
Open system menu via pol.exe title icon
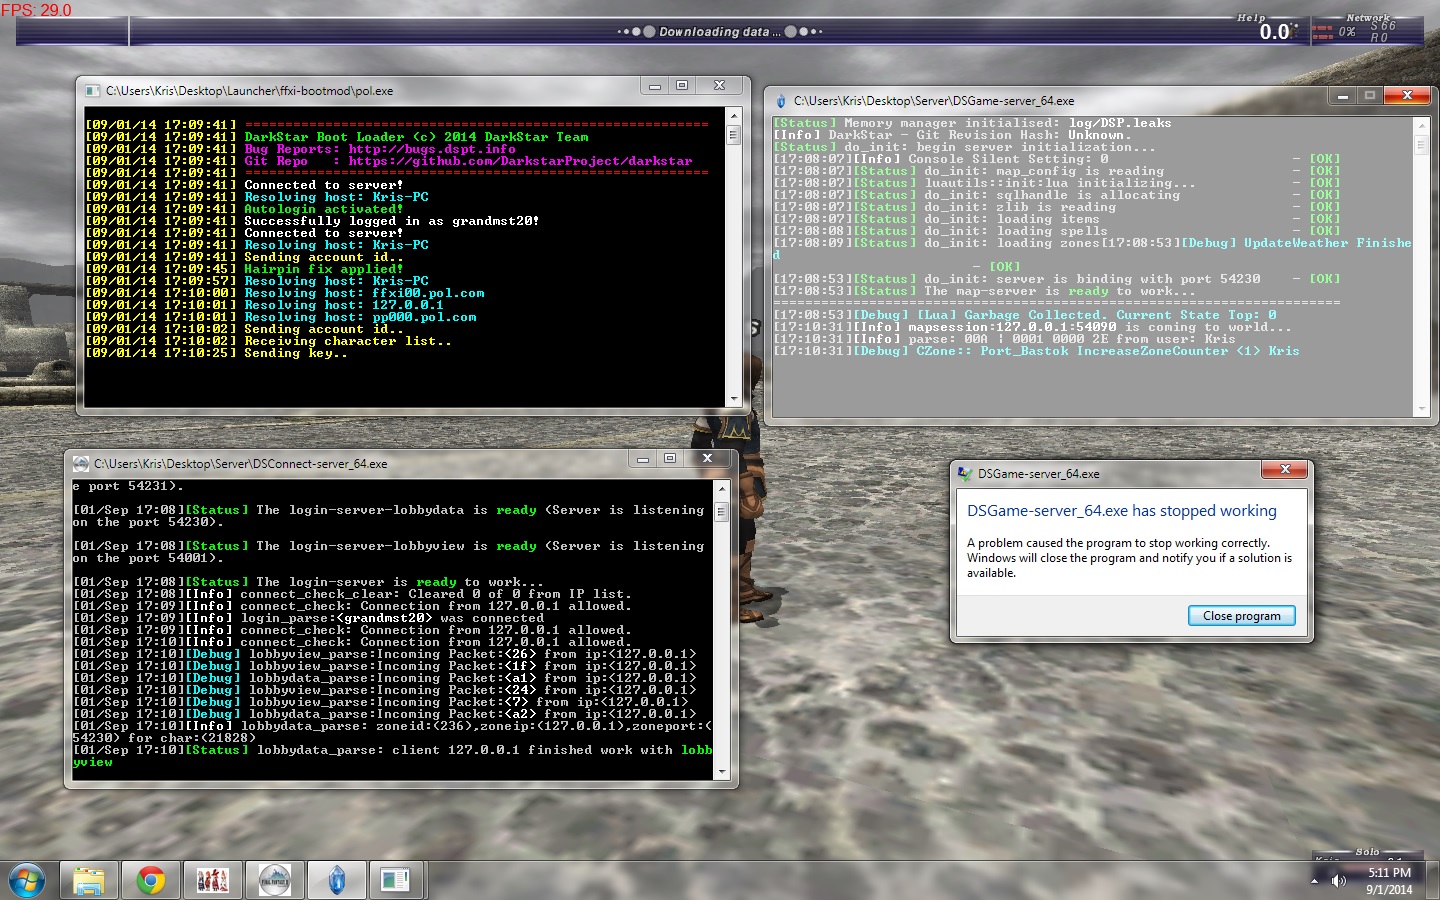(93, 91)
